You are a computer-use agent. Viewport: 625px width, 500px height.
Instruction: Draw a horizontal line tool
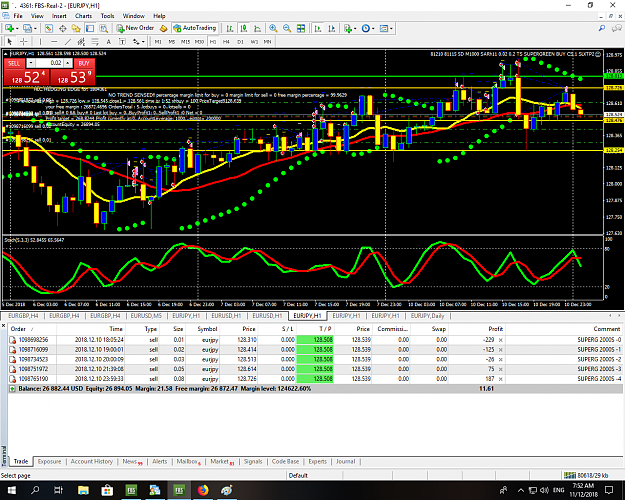[54, 41]
